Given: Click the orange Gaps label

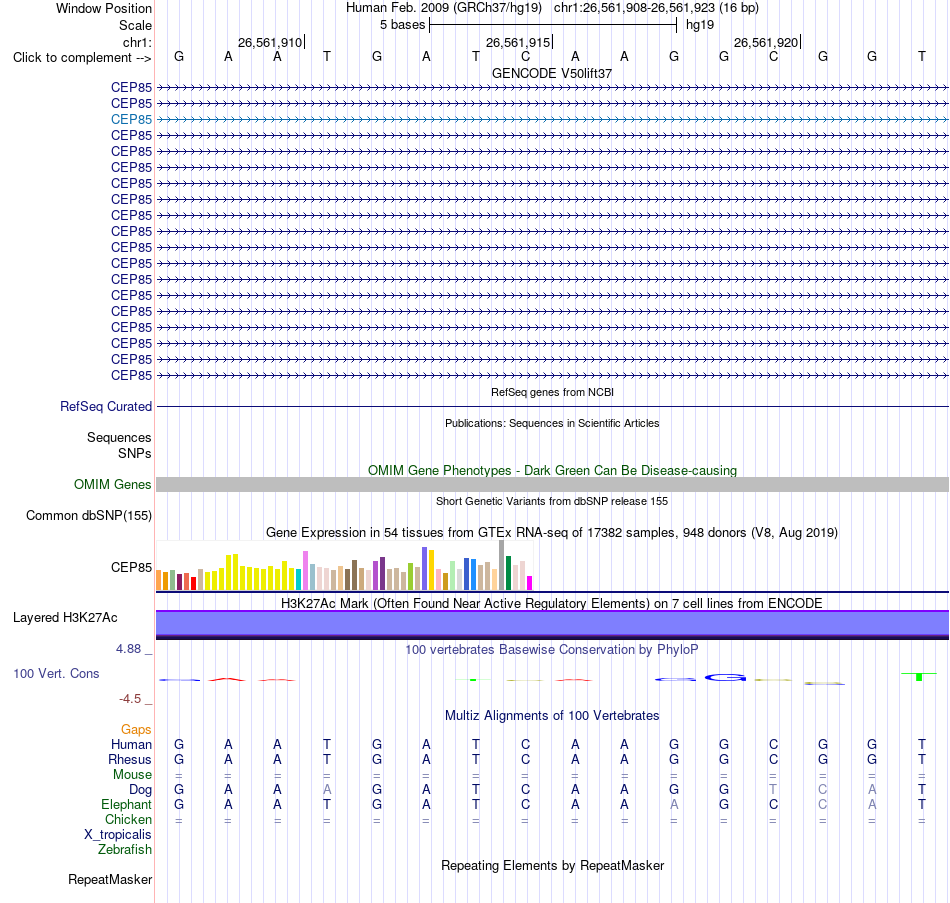Looking at the screenshot, I should 136,730.
